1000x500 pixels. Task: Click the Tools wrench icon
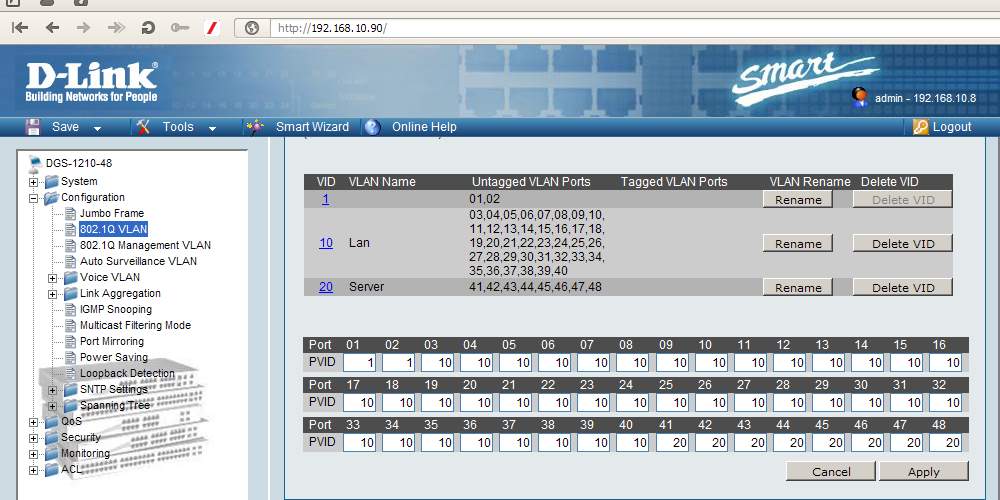[x=143, y=126]
